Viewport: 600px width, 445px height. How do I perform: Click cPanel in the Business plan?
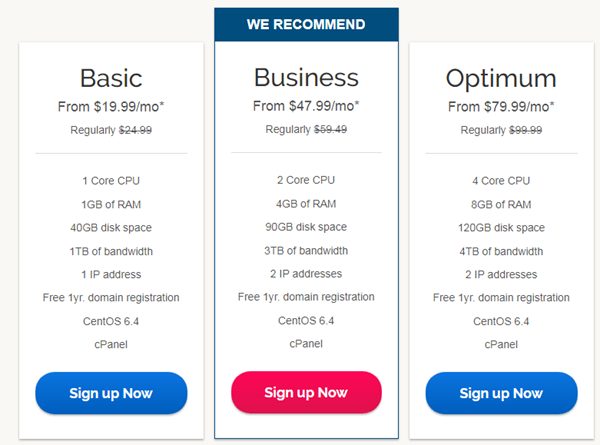coord(306,344)
